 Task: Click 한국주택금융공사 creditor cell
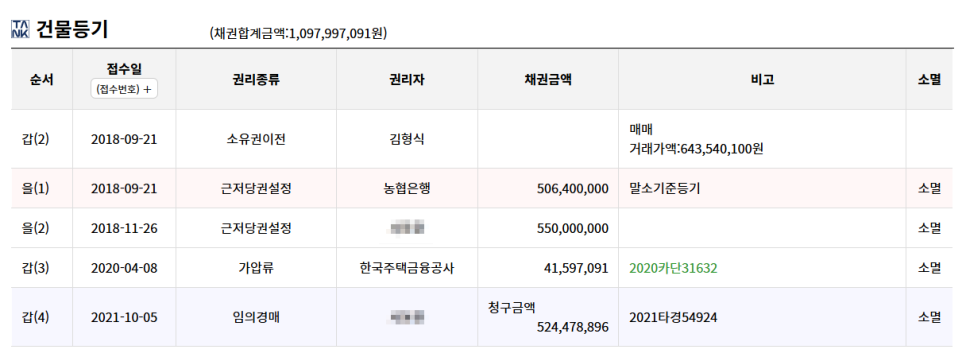(407, 268)
